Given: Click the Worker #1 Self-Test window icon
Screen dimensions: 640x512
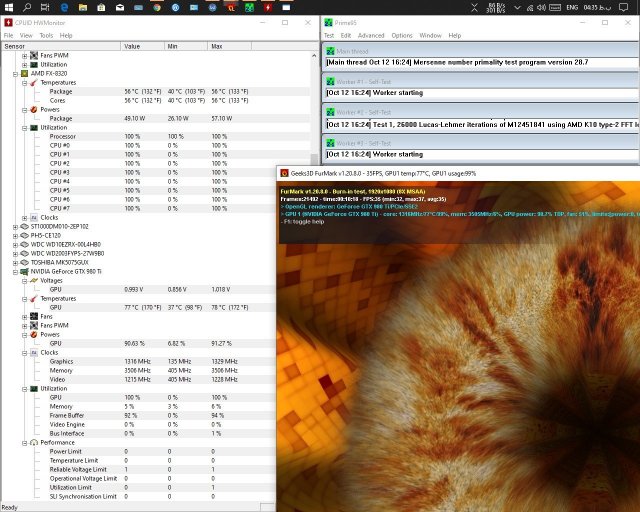Looking at the screenshot, I should [330, 80].
